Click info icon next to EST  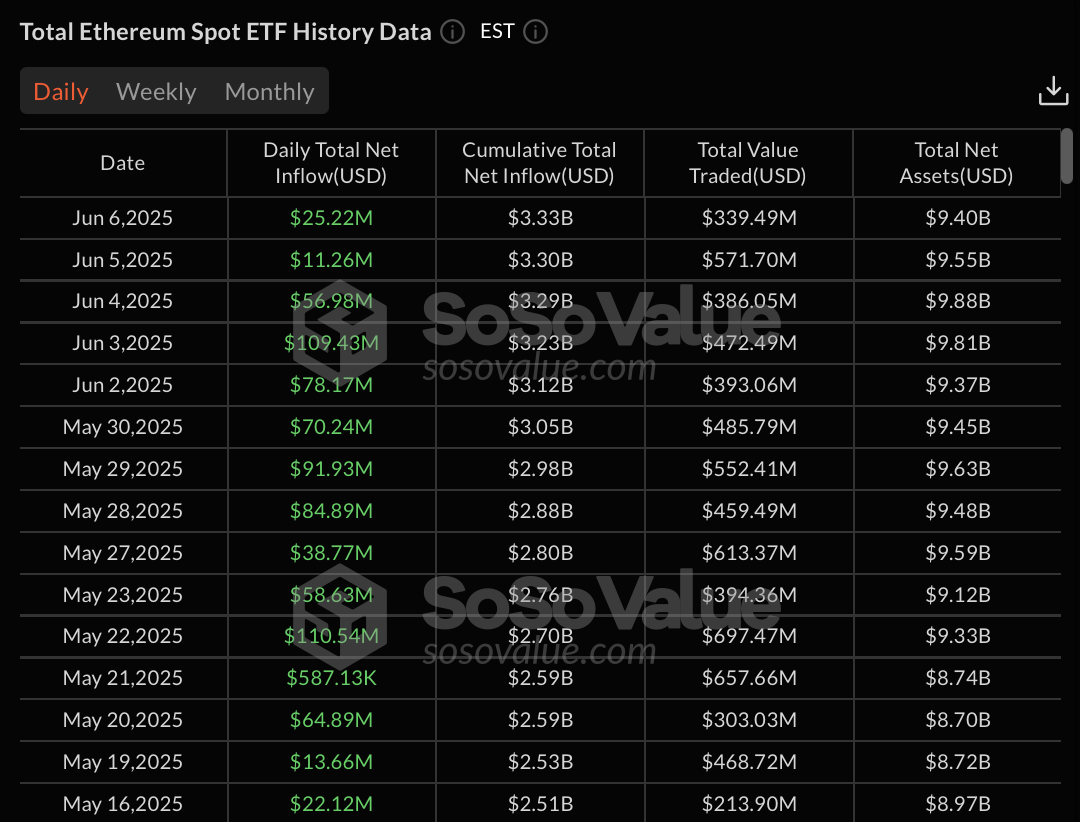coord(536,32)
